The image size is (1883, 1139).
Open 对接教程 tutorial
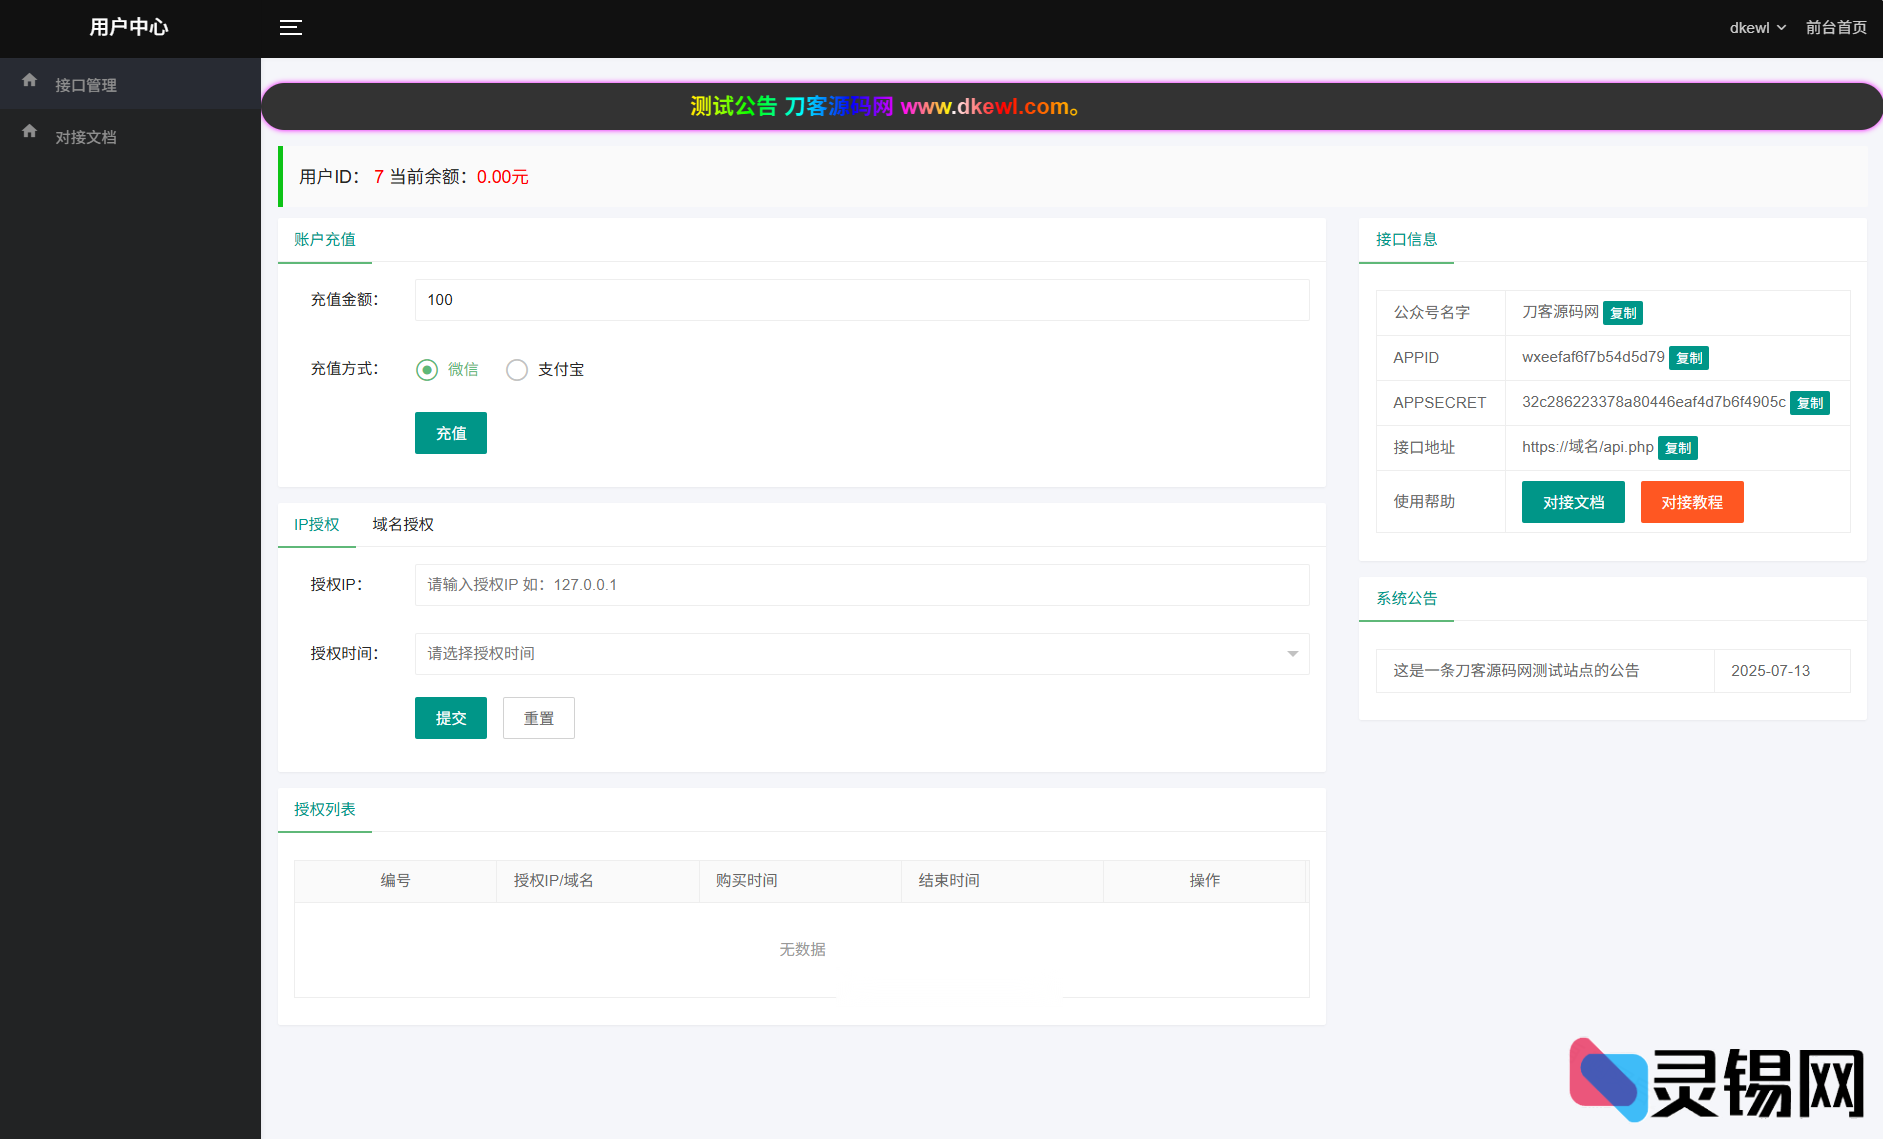1692,501
